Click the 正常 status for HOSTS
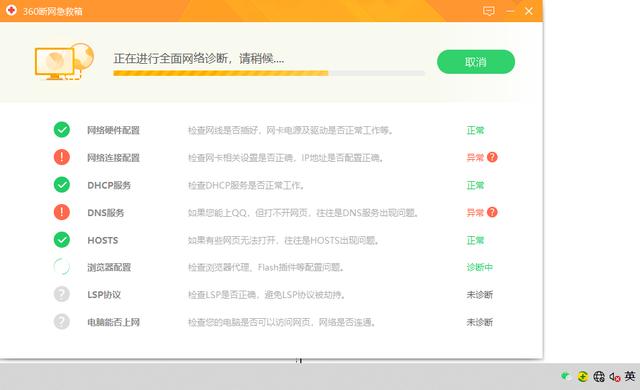Image resolution: width=640 pixels, height=390 pixels. [475, 240]
